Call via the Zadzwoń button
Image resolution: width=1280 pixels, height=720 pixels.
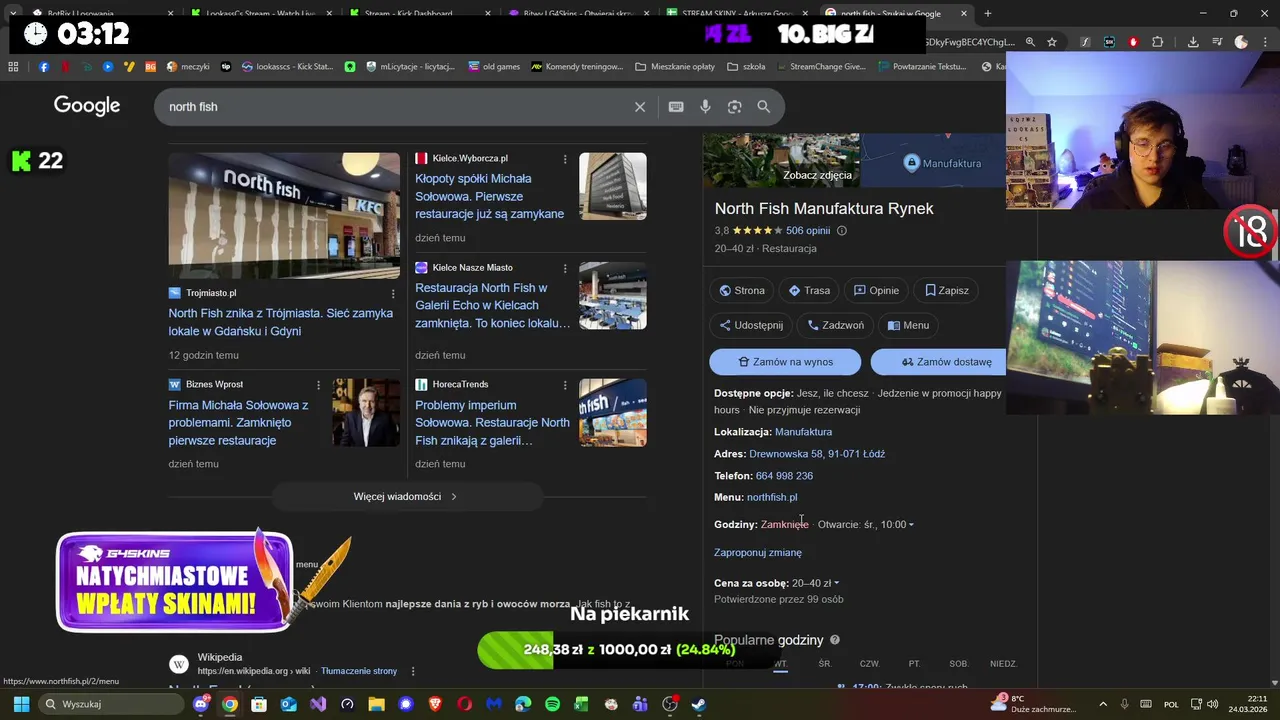[x=836, y=325]
